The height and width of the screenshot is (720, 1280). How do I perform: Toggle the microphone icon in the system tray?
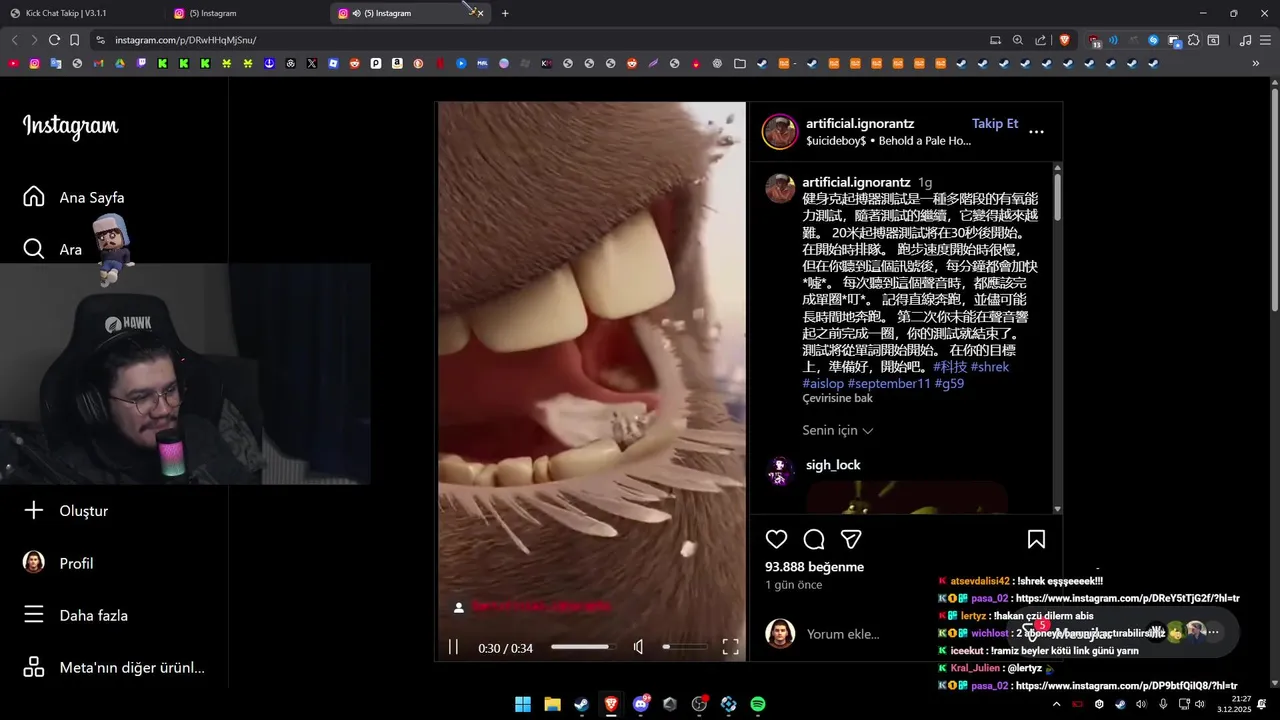1162,704
